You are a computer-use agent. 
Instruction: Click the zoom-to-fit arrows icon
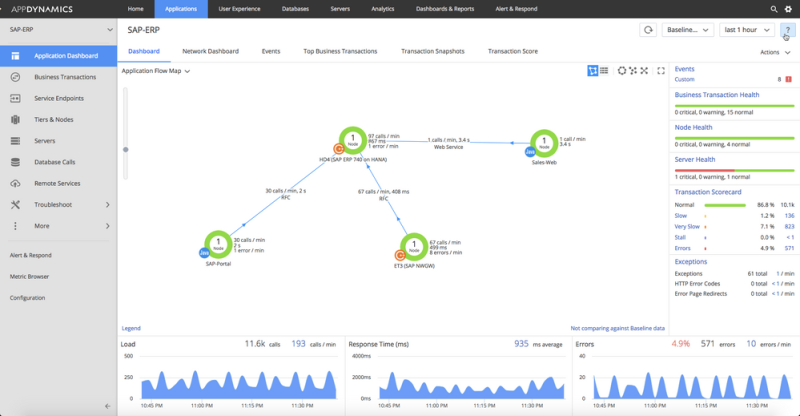coord(644,70)
